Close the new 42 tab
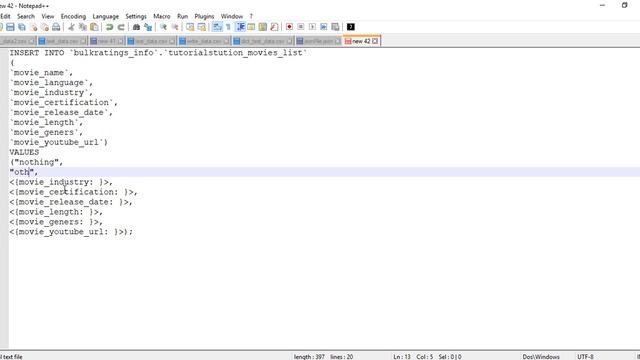This screenshot has height=360, width=640. click(375, 41)
